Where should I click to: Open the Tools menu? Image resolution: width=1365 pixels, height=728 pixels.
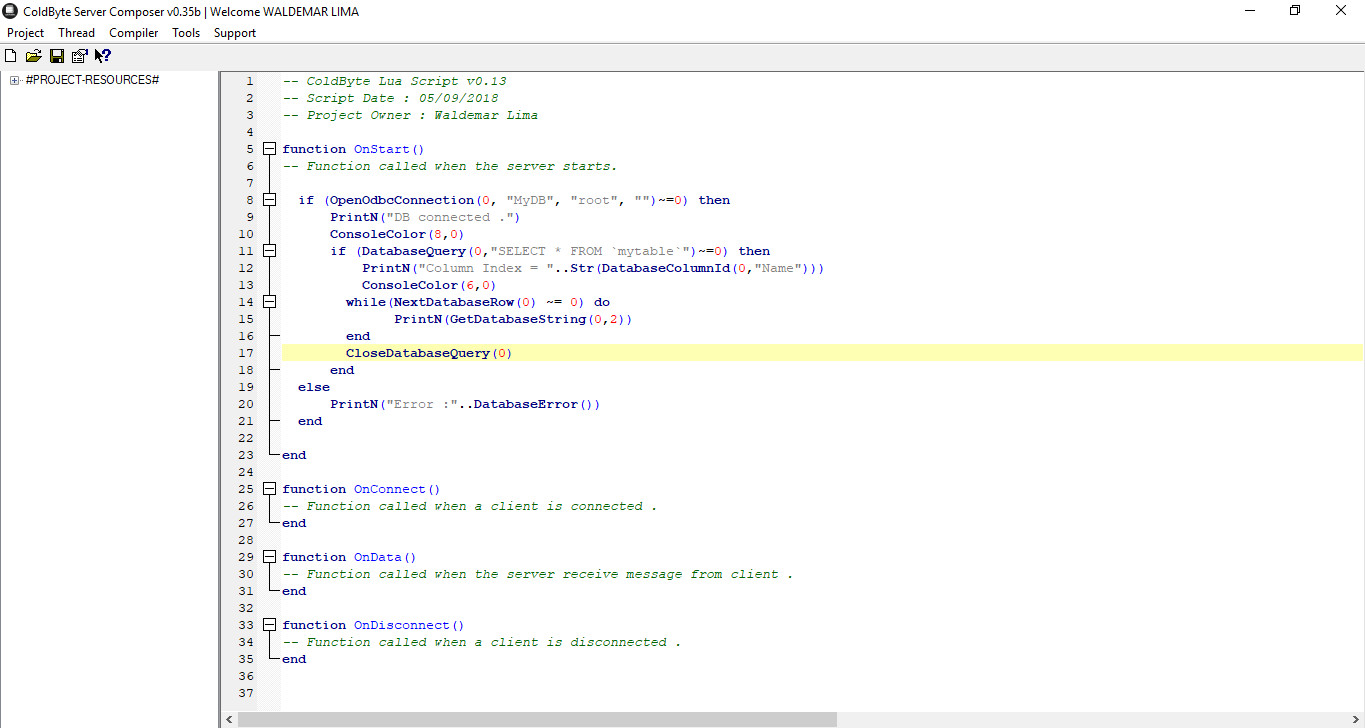coord(186,32)
